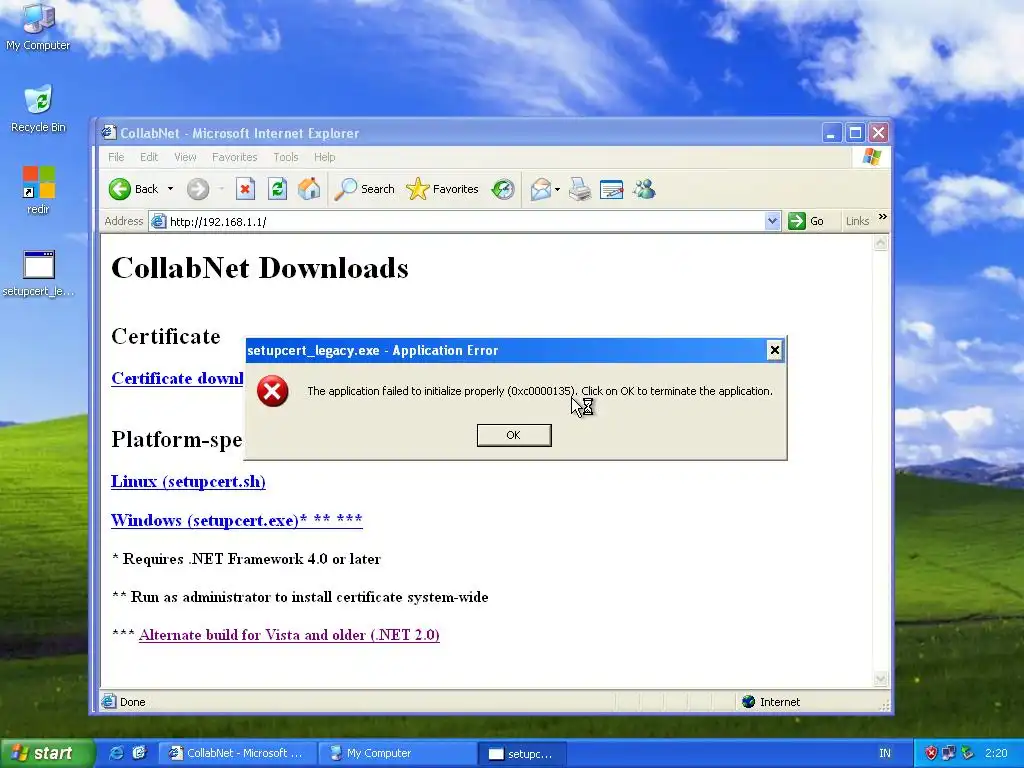The height and width of the screenshot is (768, 1024).
Task: Click "Requires .NET Framework 4.0 or later" text
Action: [x=251, y=559]
